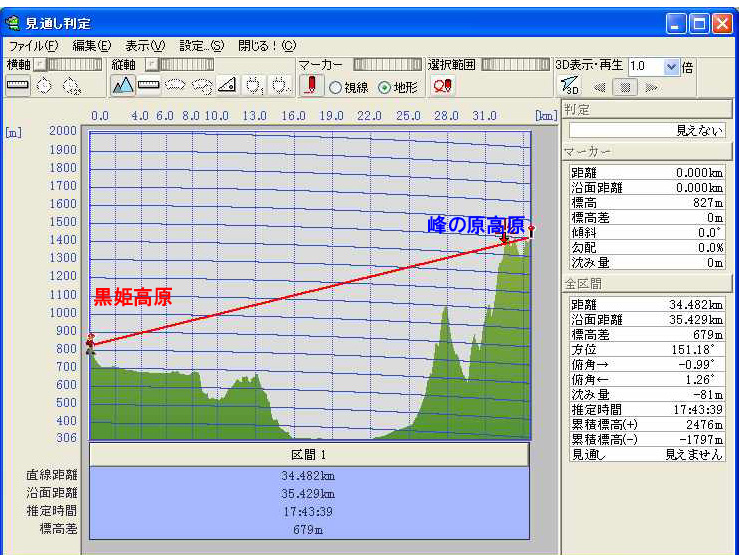
Task: Open the 3D display airplane icon
Action: pyautogui.click(x=570, y=86)
